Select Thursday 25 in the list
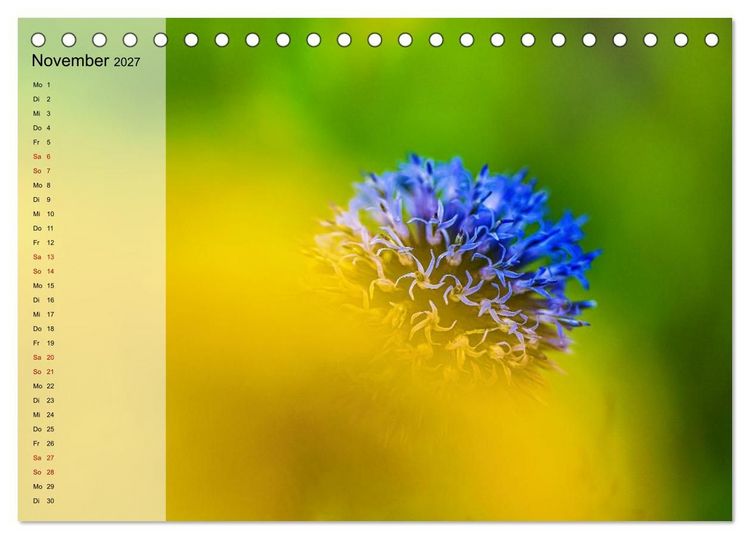 [x=44, y=429]
